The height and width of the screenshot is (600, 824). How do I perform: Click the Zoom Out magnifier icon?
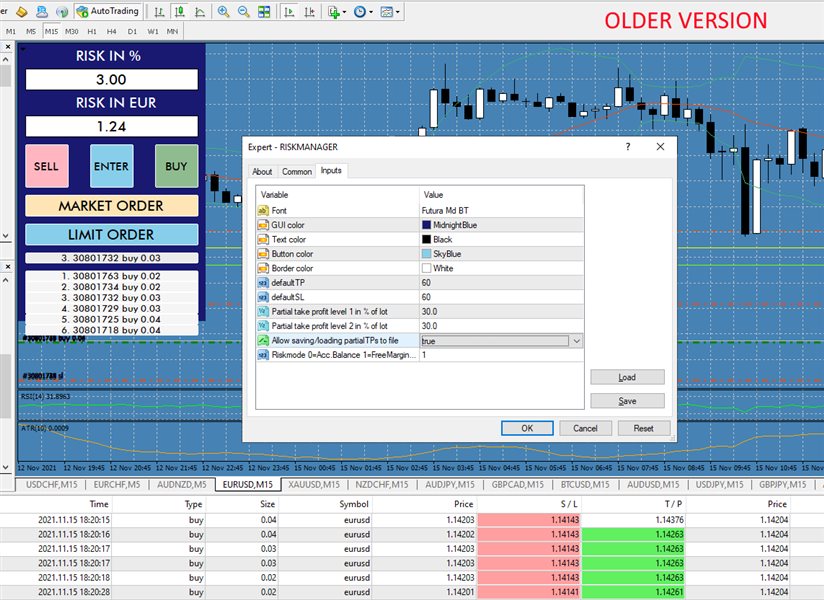pyautogui.click(x=244, y=12)
